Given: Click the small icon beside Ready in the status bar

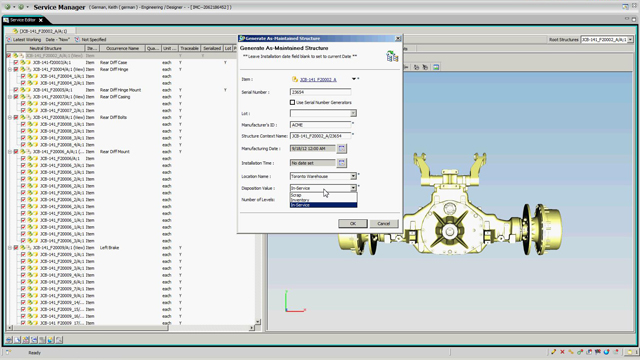Looking at the screenshot, I should 8,352.
